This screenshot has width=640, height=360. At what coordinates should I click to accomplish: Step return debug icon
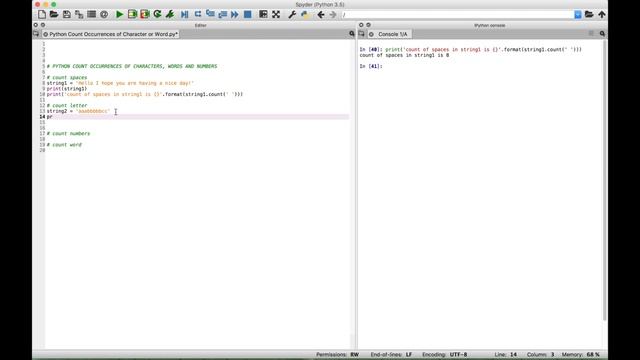222,14
